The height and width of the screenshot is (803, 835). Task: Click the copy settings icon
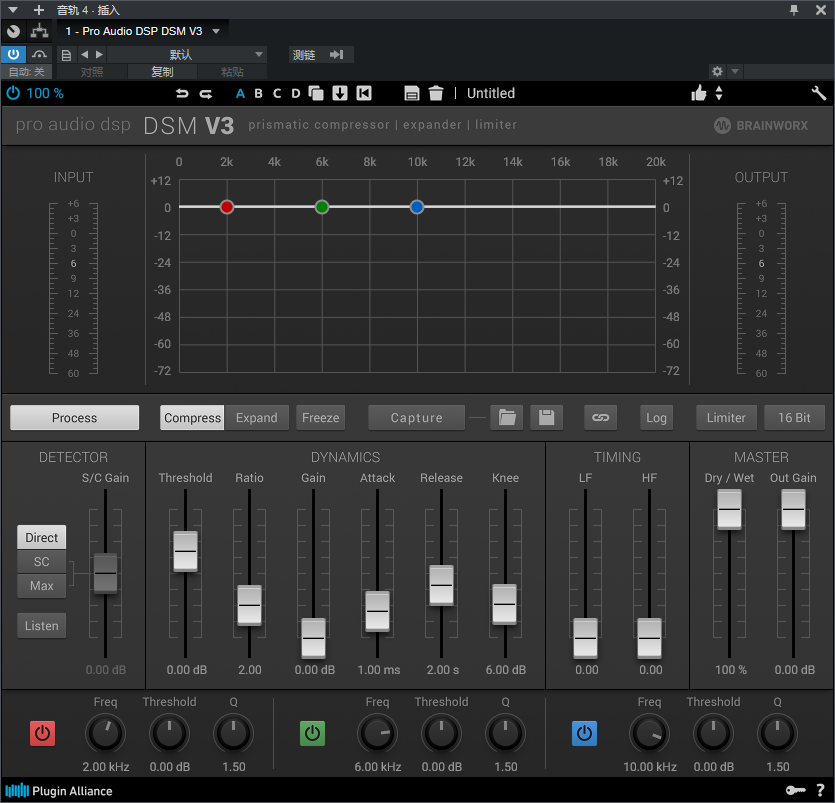tap(316, 93)
